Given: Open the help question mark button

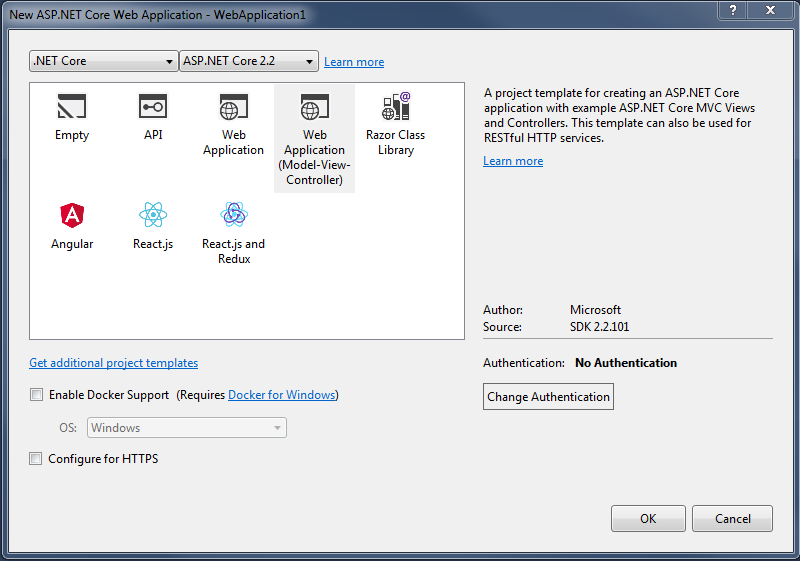Looking at the screenshot, I should coord(732,10).
